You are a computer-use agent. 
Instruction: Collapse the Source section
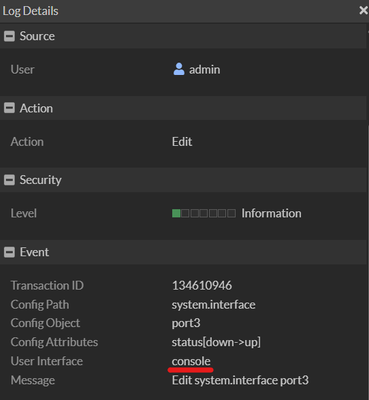[9, 36]
